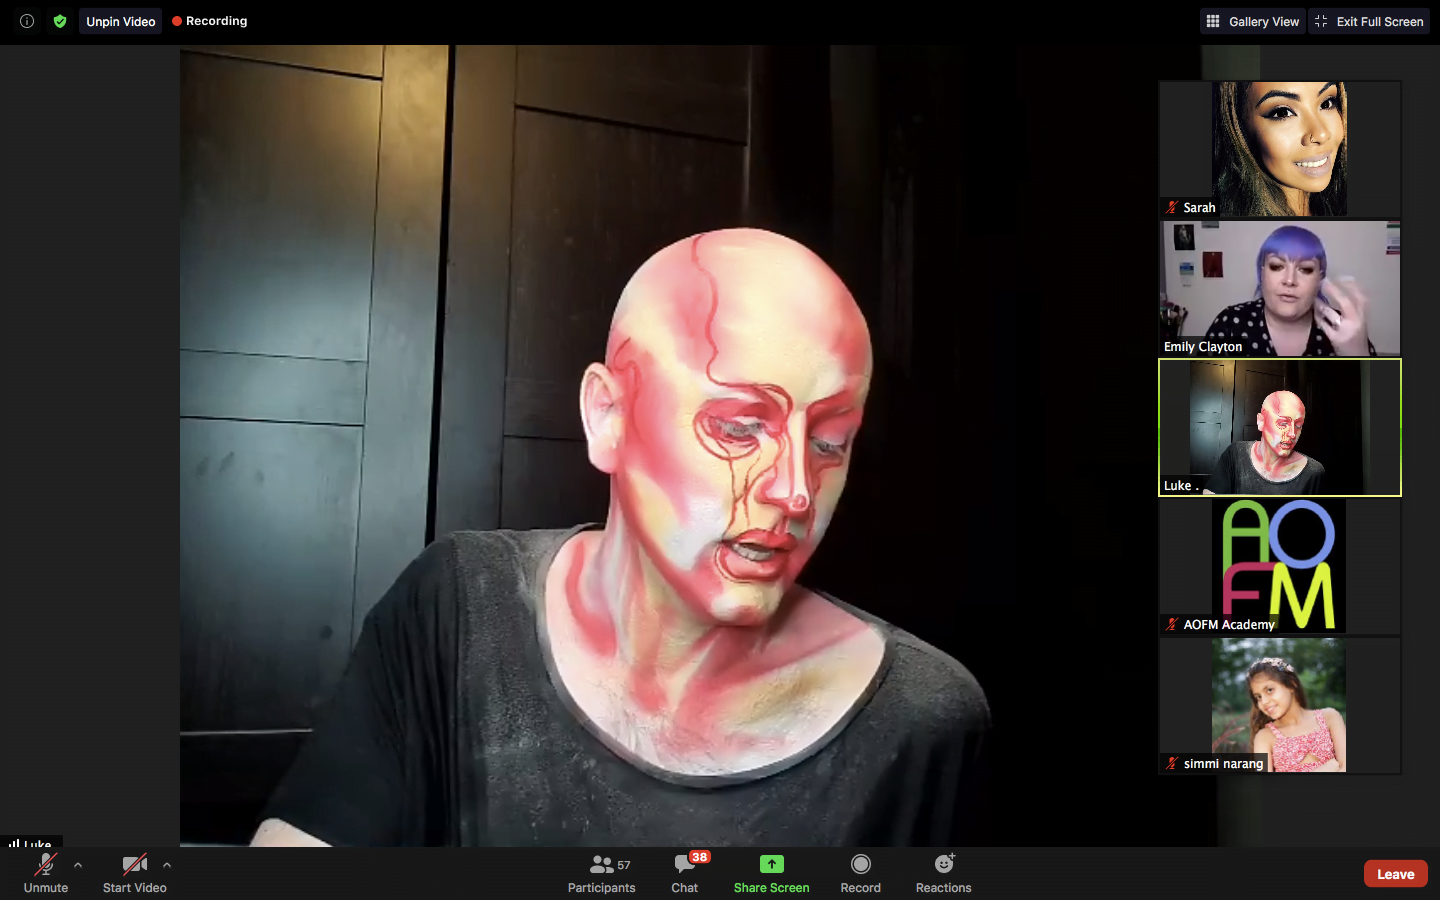Click the green encryption shield icon

[60, 21]
